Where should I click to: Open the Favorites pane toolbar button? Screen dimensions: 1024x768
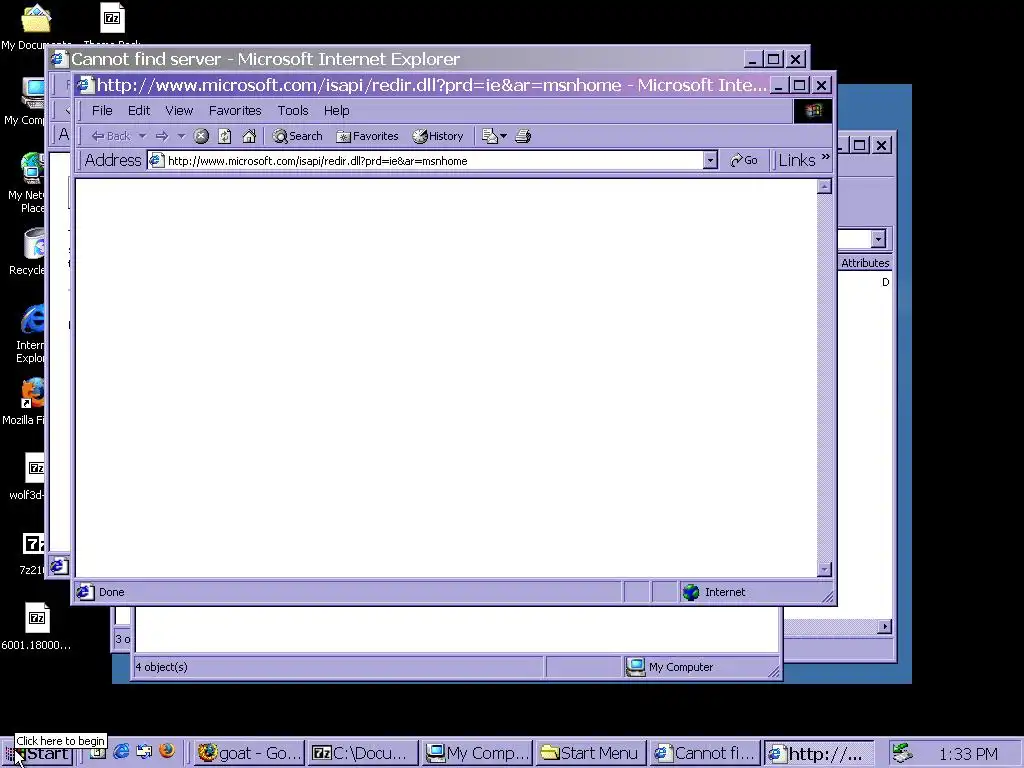point(368,136)
